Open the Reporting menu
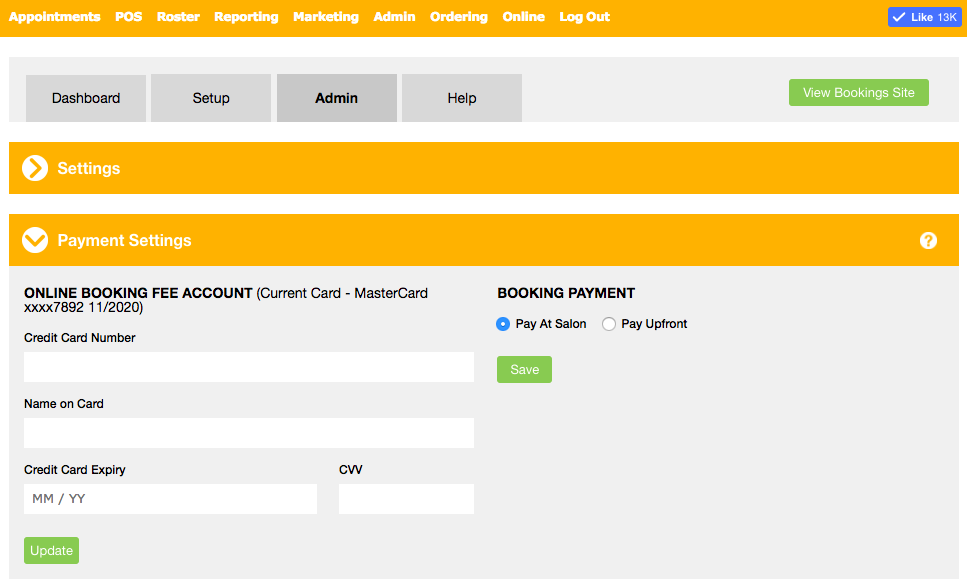Viewport: 967px width, 588px height. click(x=246, y=17)
